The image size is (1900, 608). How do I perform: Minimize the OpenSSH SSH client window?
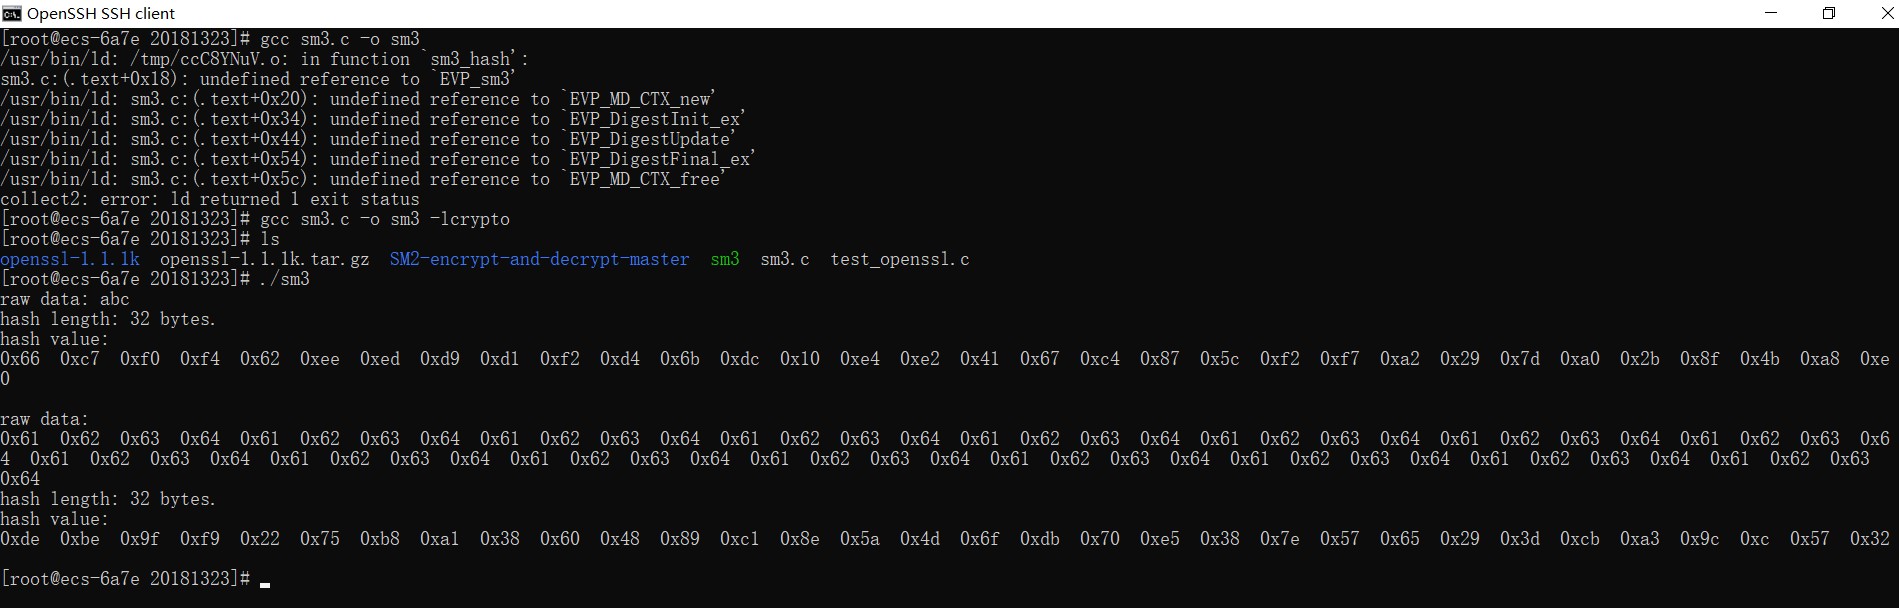tap(1772, 13)
